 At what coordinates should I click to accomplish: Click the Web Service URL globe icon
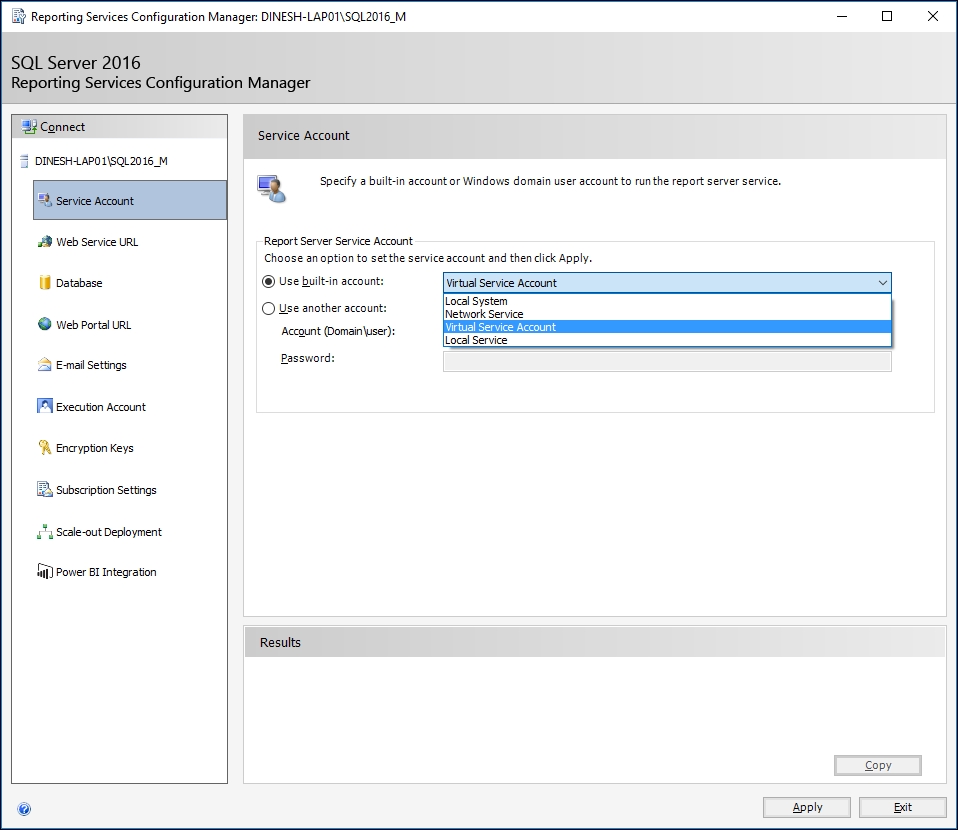(45, 241)
